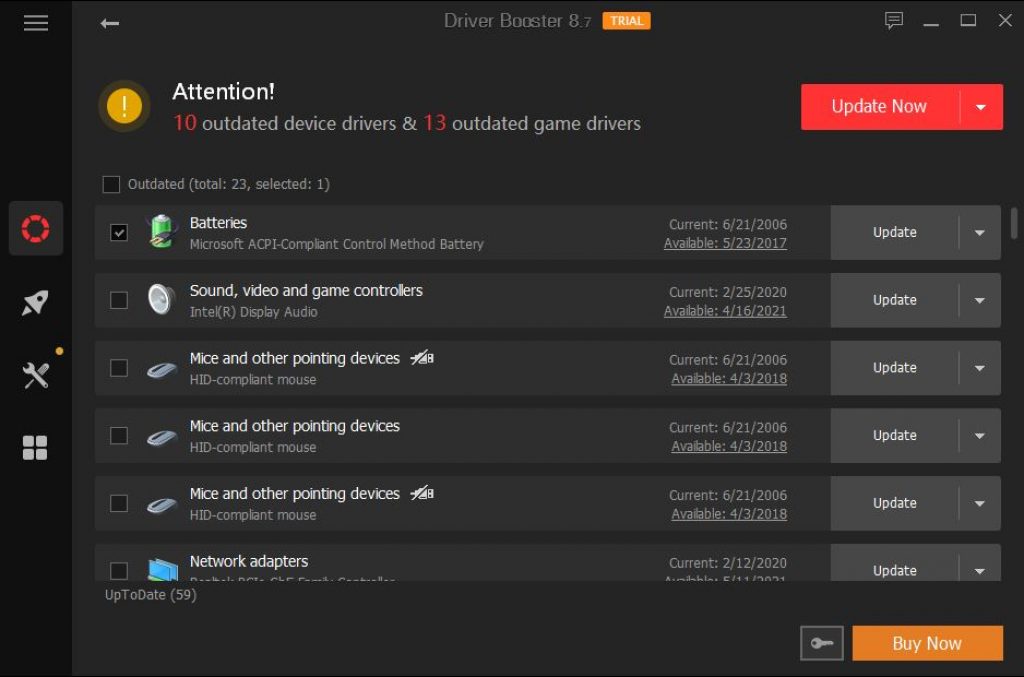Open the Action Center grid icon

[x=35, y=448]
